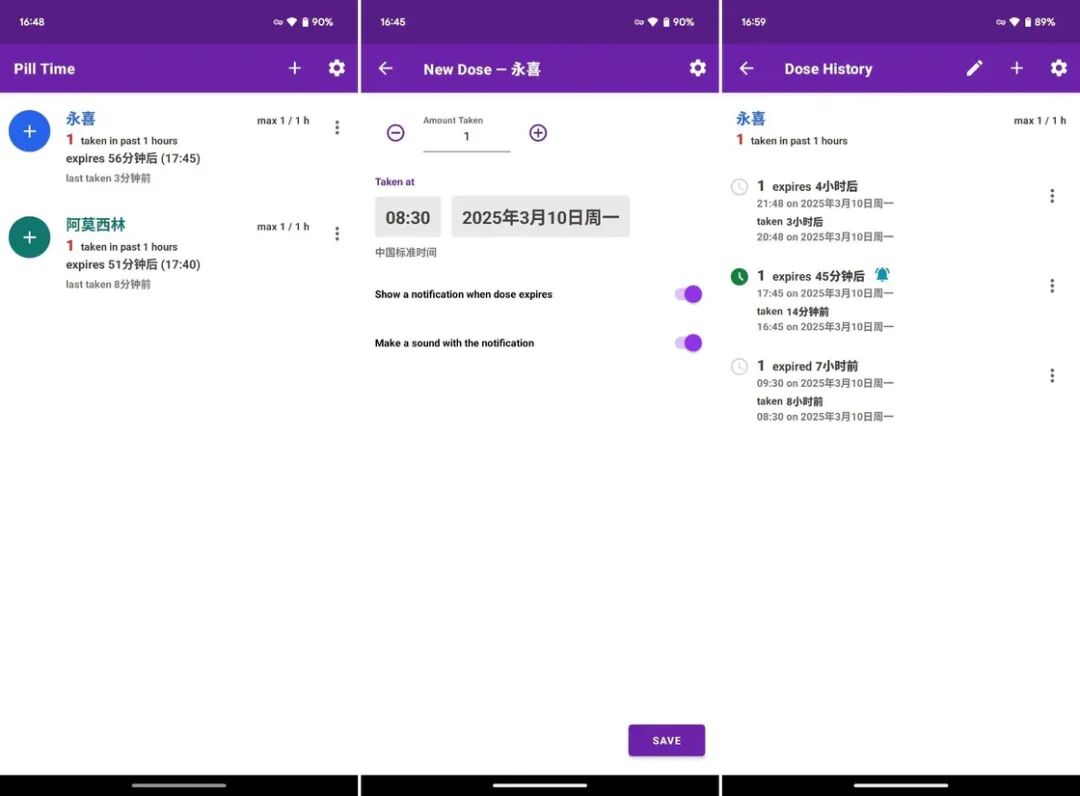Viewport: 1080px width, 796px height.
Task: Tap the Wi-Fi icon in Dose History status bar
Action: pos(1014,22)
